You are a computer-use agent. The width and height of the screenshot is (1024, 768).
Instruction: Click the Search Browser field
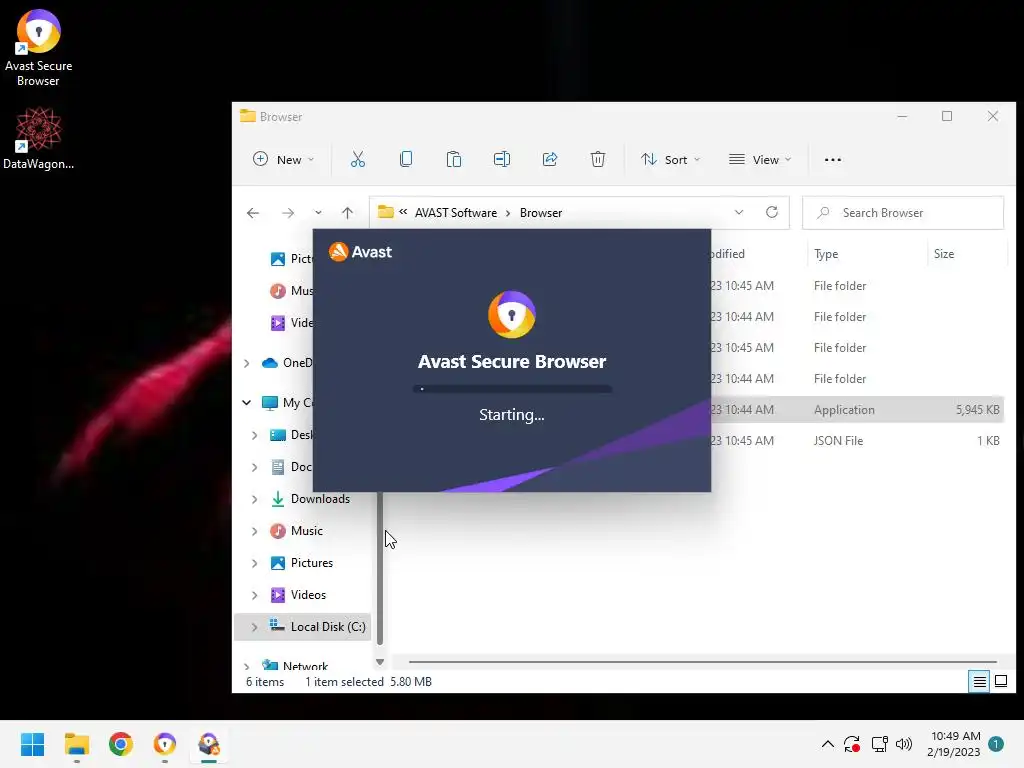[x=903, y=213]
